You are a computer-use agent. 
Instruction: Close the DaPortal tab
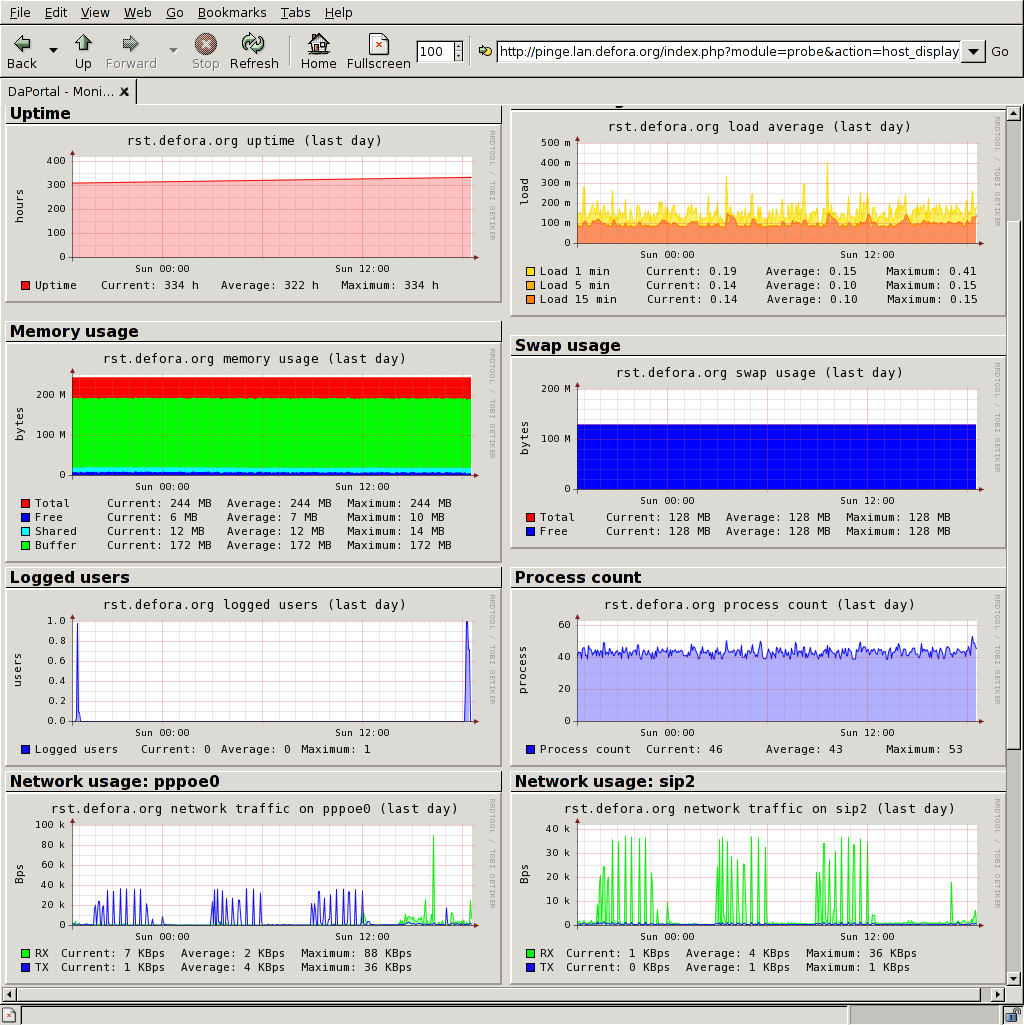point(124,92)
